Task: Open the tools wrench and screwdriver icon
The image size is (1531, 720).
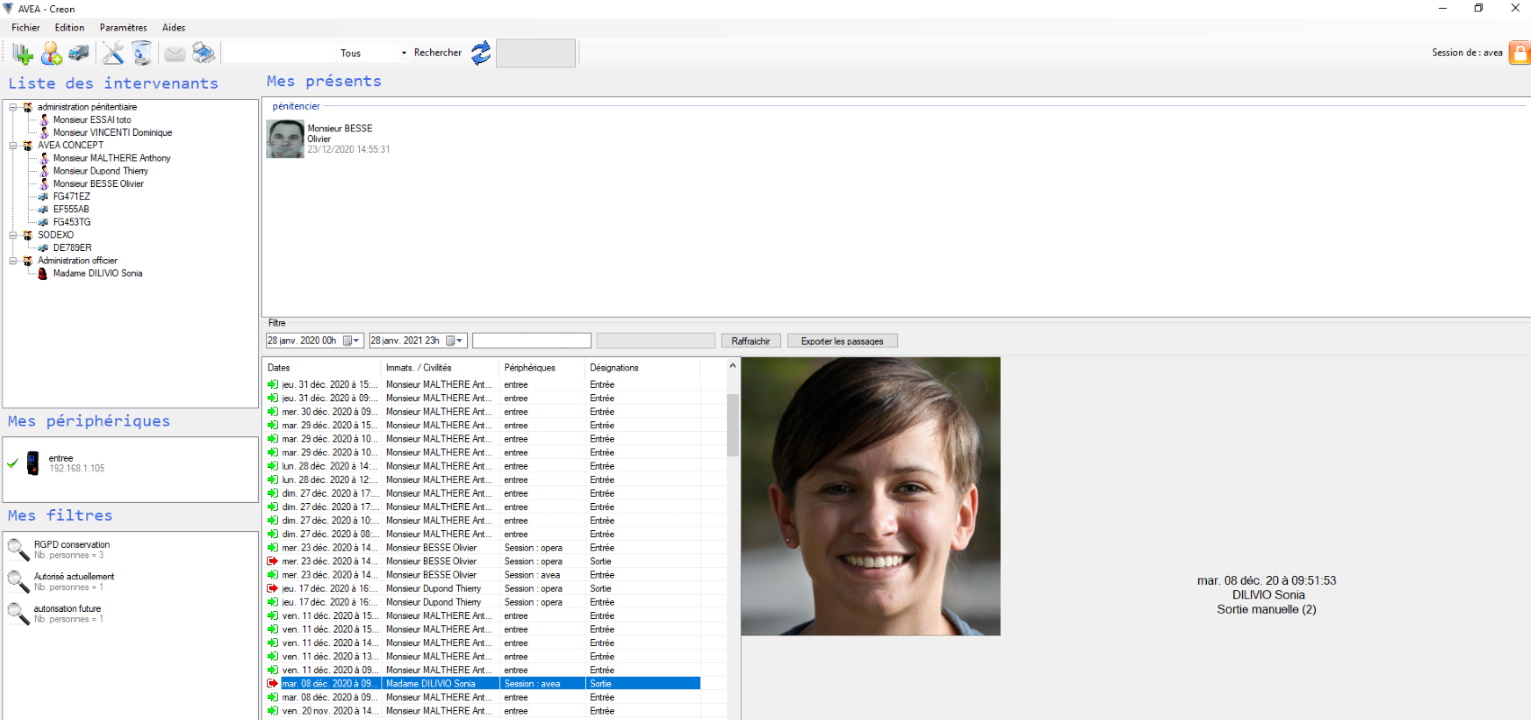Action: click(x=113, y=53)
